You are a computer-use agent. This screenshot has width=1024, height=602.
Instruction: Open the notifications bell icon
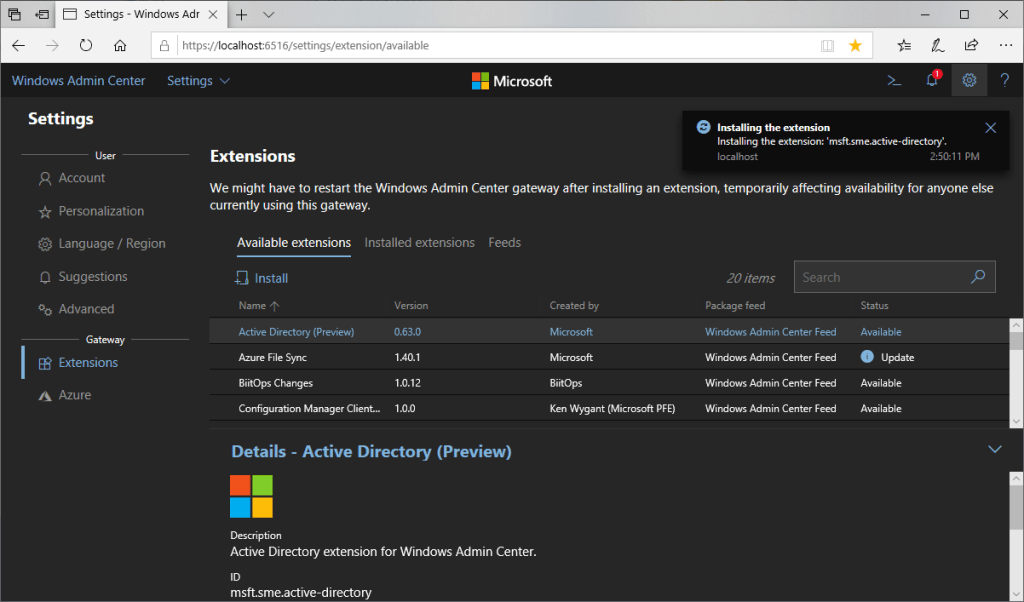tap(931, 80)
